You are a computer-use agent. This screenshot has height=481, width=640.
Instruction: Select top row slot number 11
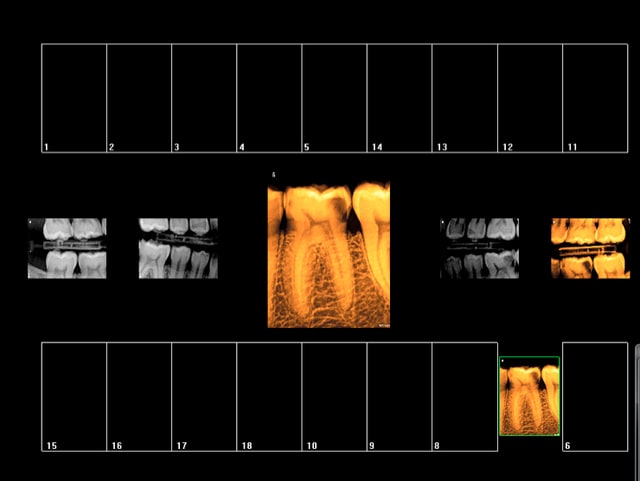595,98
